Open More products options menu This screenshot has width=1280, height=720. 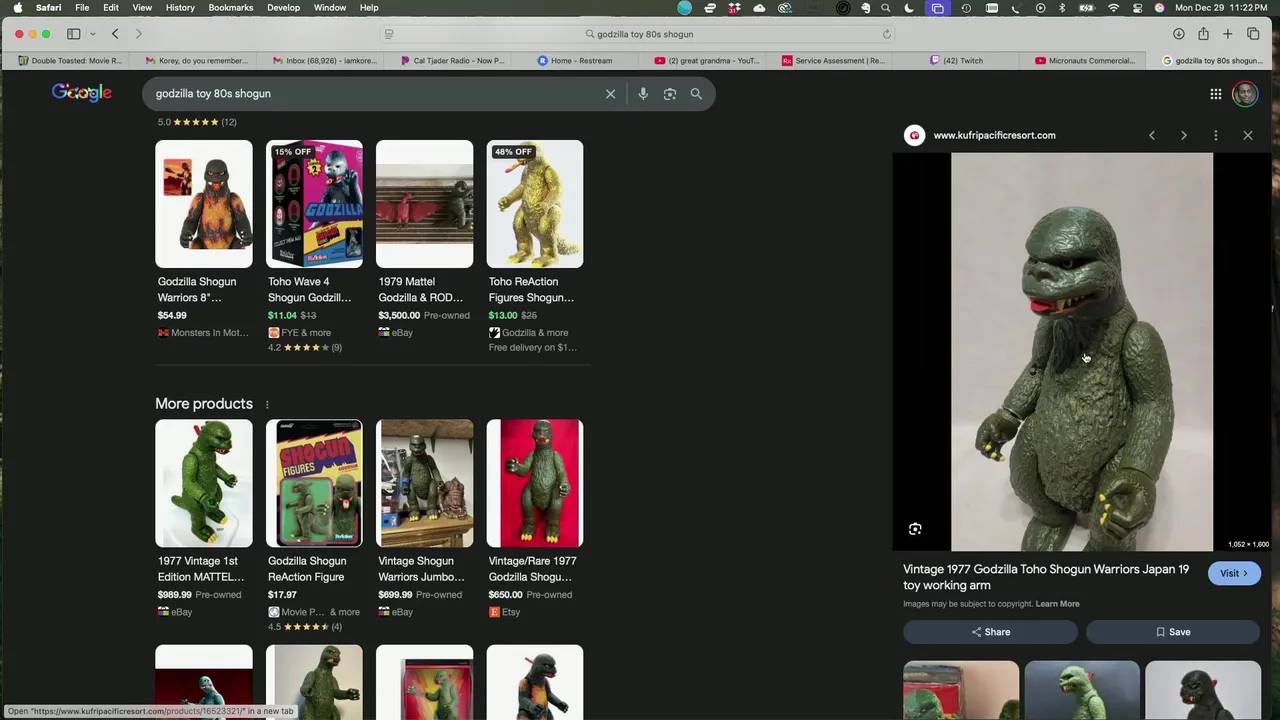point(267,404)
